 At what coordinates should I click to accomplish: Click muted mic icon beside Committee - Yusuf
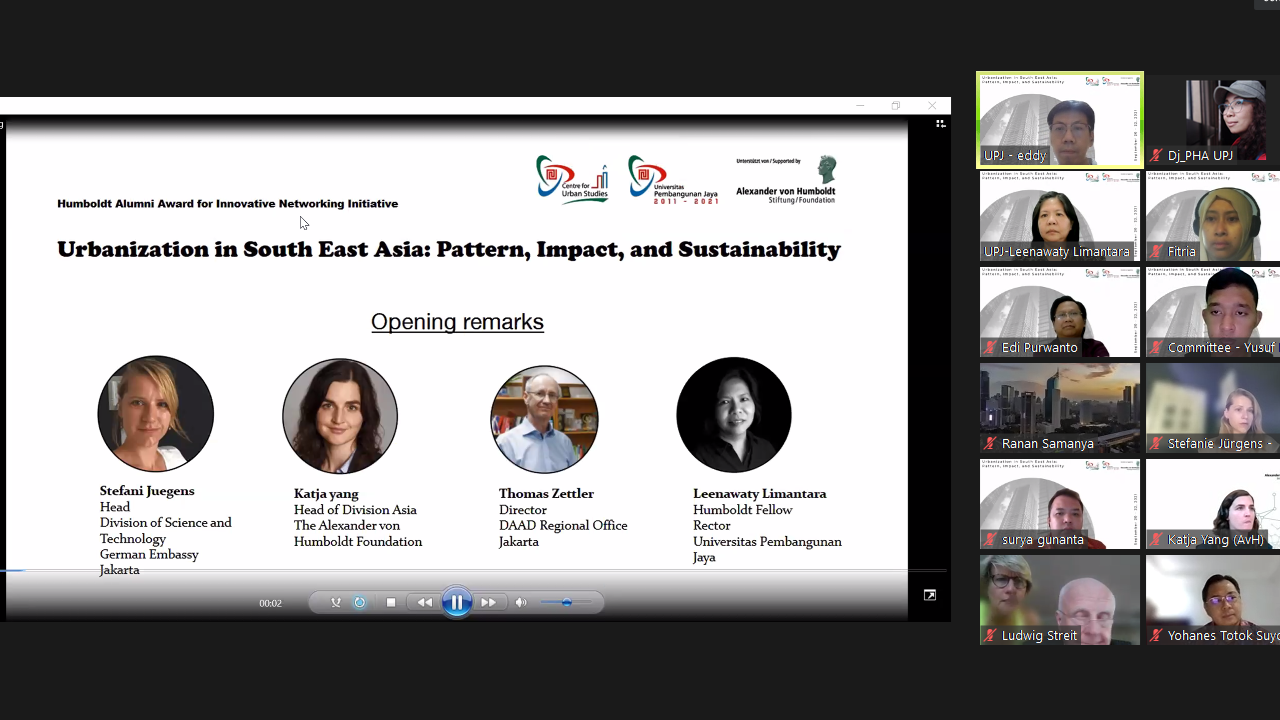[x=1157, y=348]
